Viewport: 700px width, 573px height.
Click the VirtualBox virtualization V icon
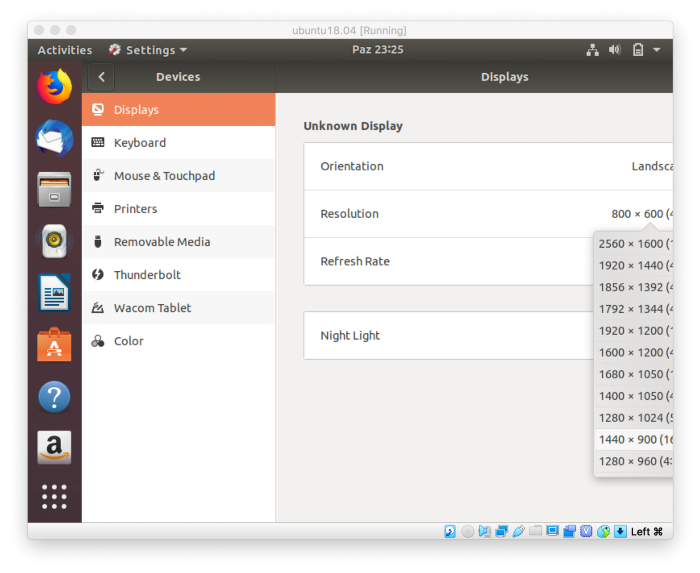(586, 531)
